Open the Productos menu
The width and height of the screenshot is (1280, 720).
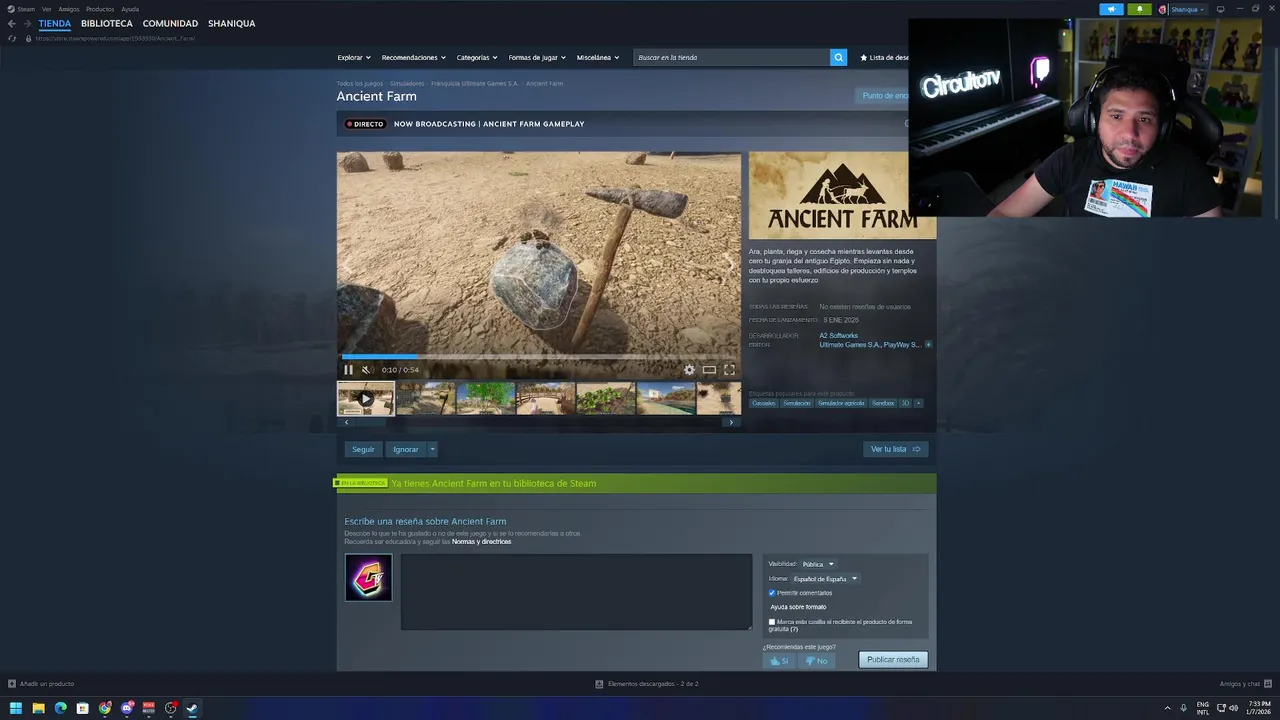[x=100, y=9]
